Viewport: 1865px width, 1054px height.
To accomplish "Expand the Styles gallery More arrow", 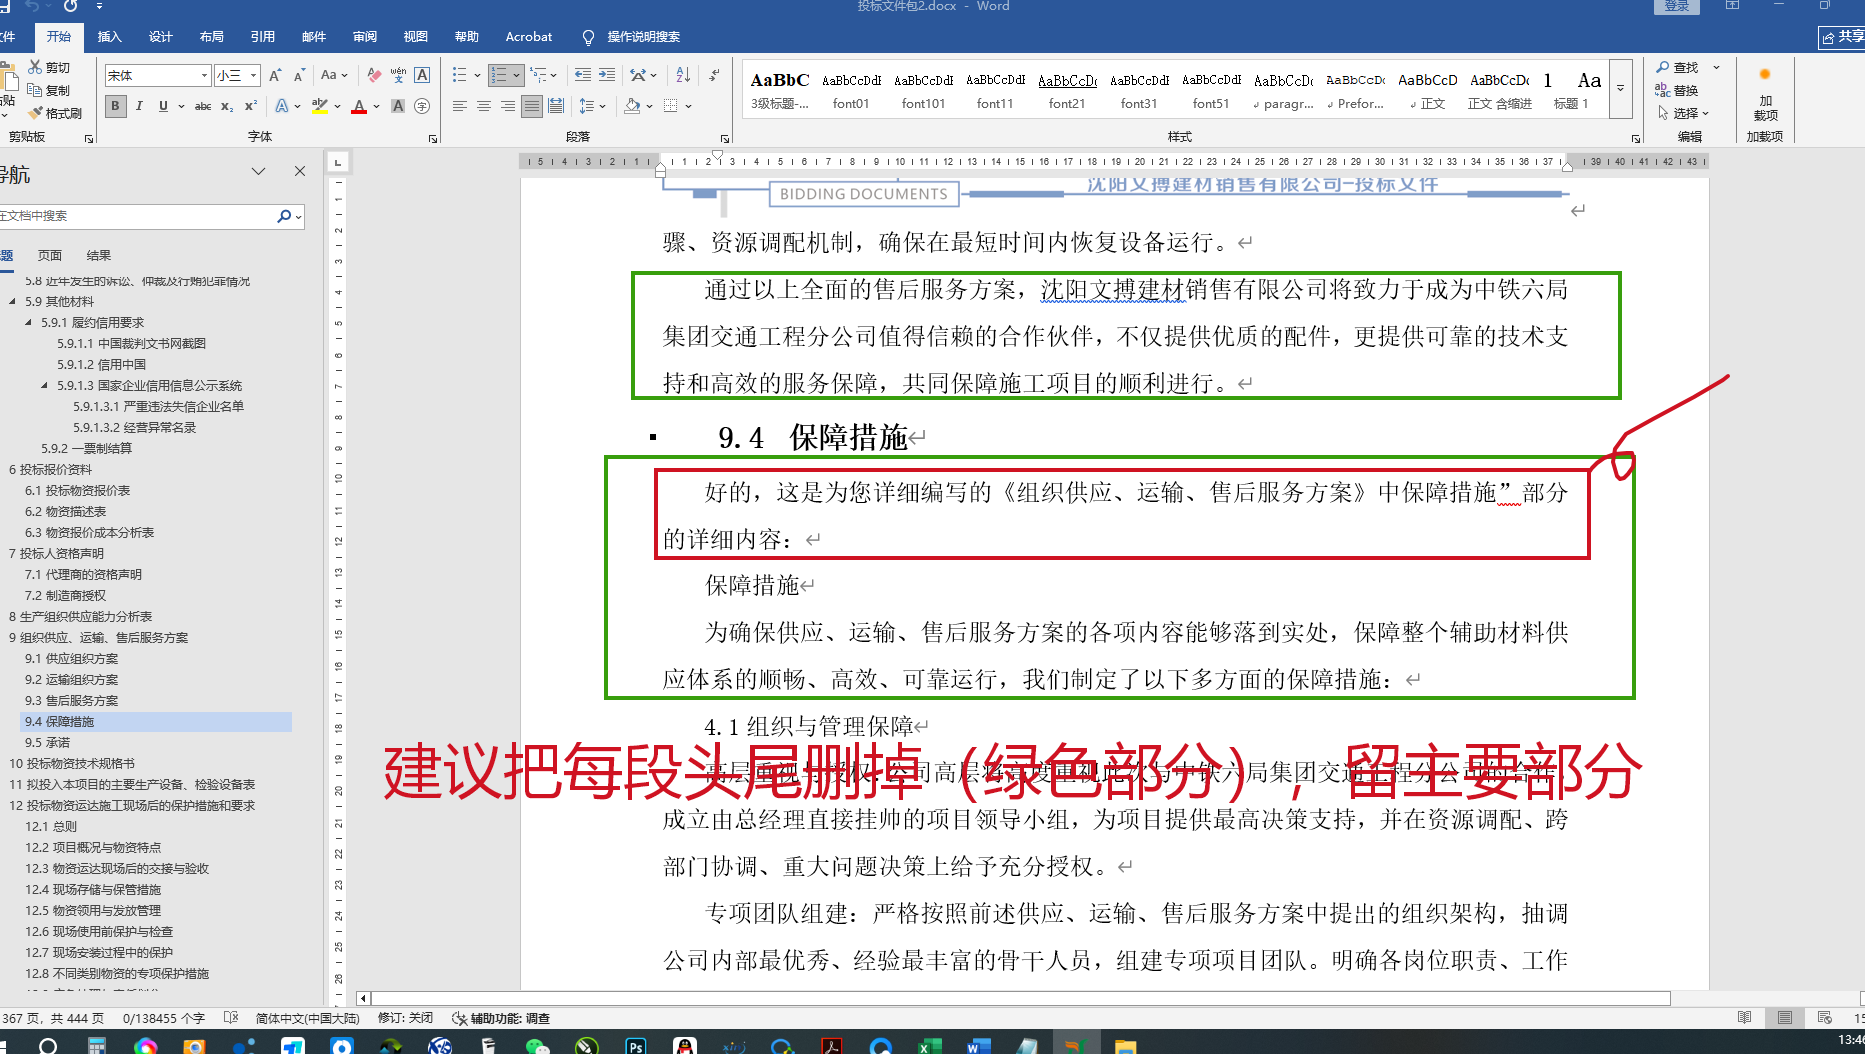I will [x=1620, y=88].
